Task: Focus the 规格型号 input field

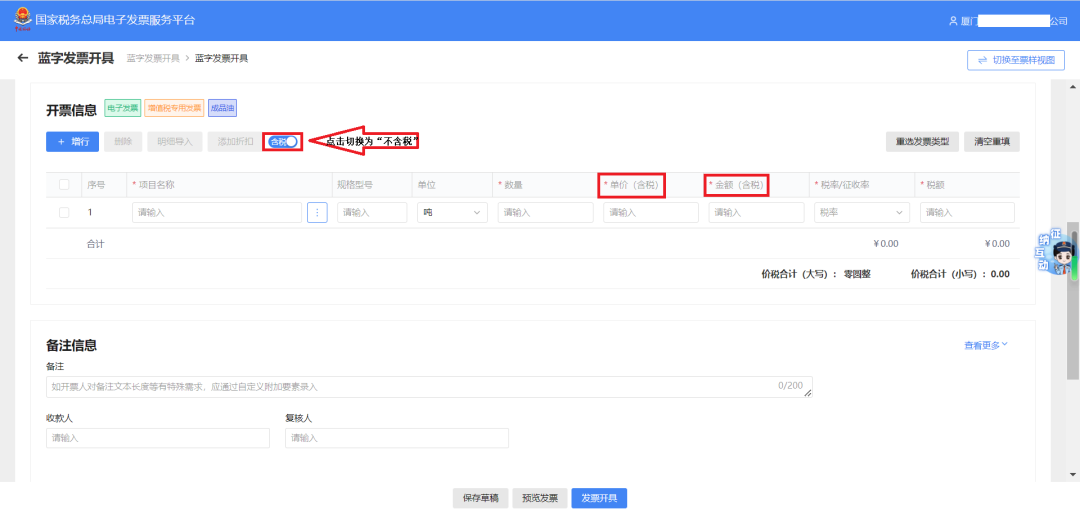Action: (x=372, y=213)
